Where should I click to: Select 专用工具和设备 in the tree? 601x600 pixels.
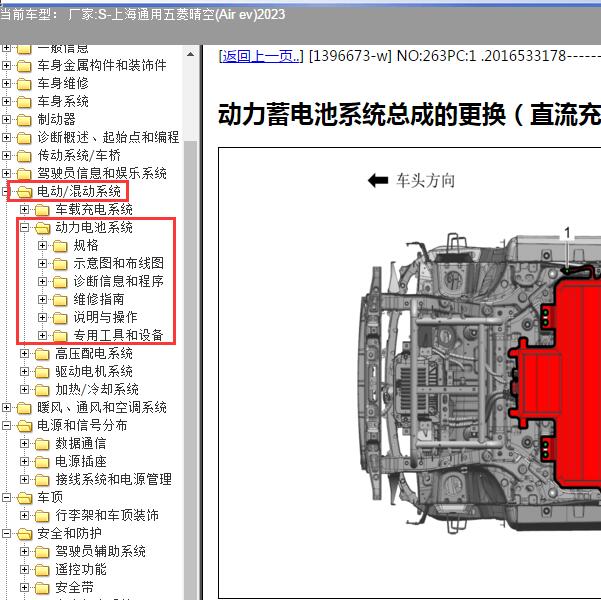click(x=118, y=336)
